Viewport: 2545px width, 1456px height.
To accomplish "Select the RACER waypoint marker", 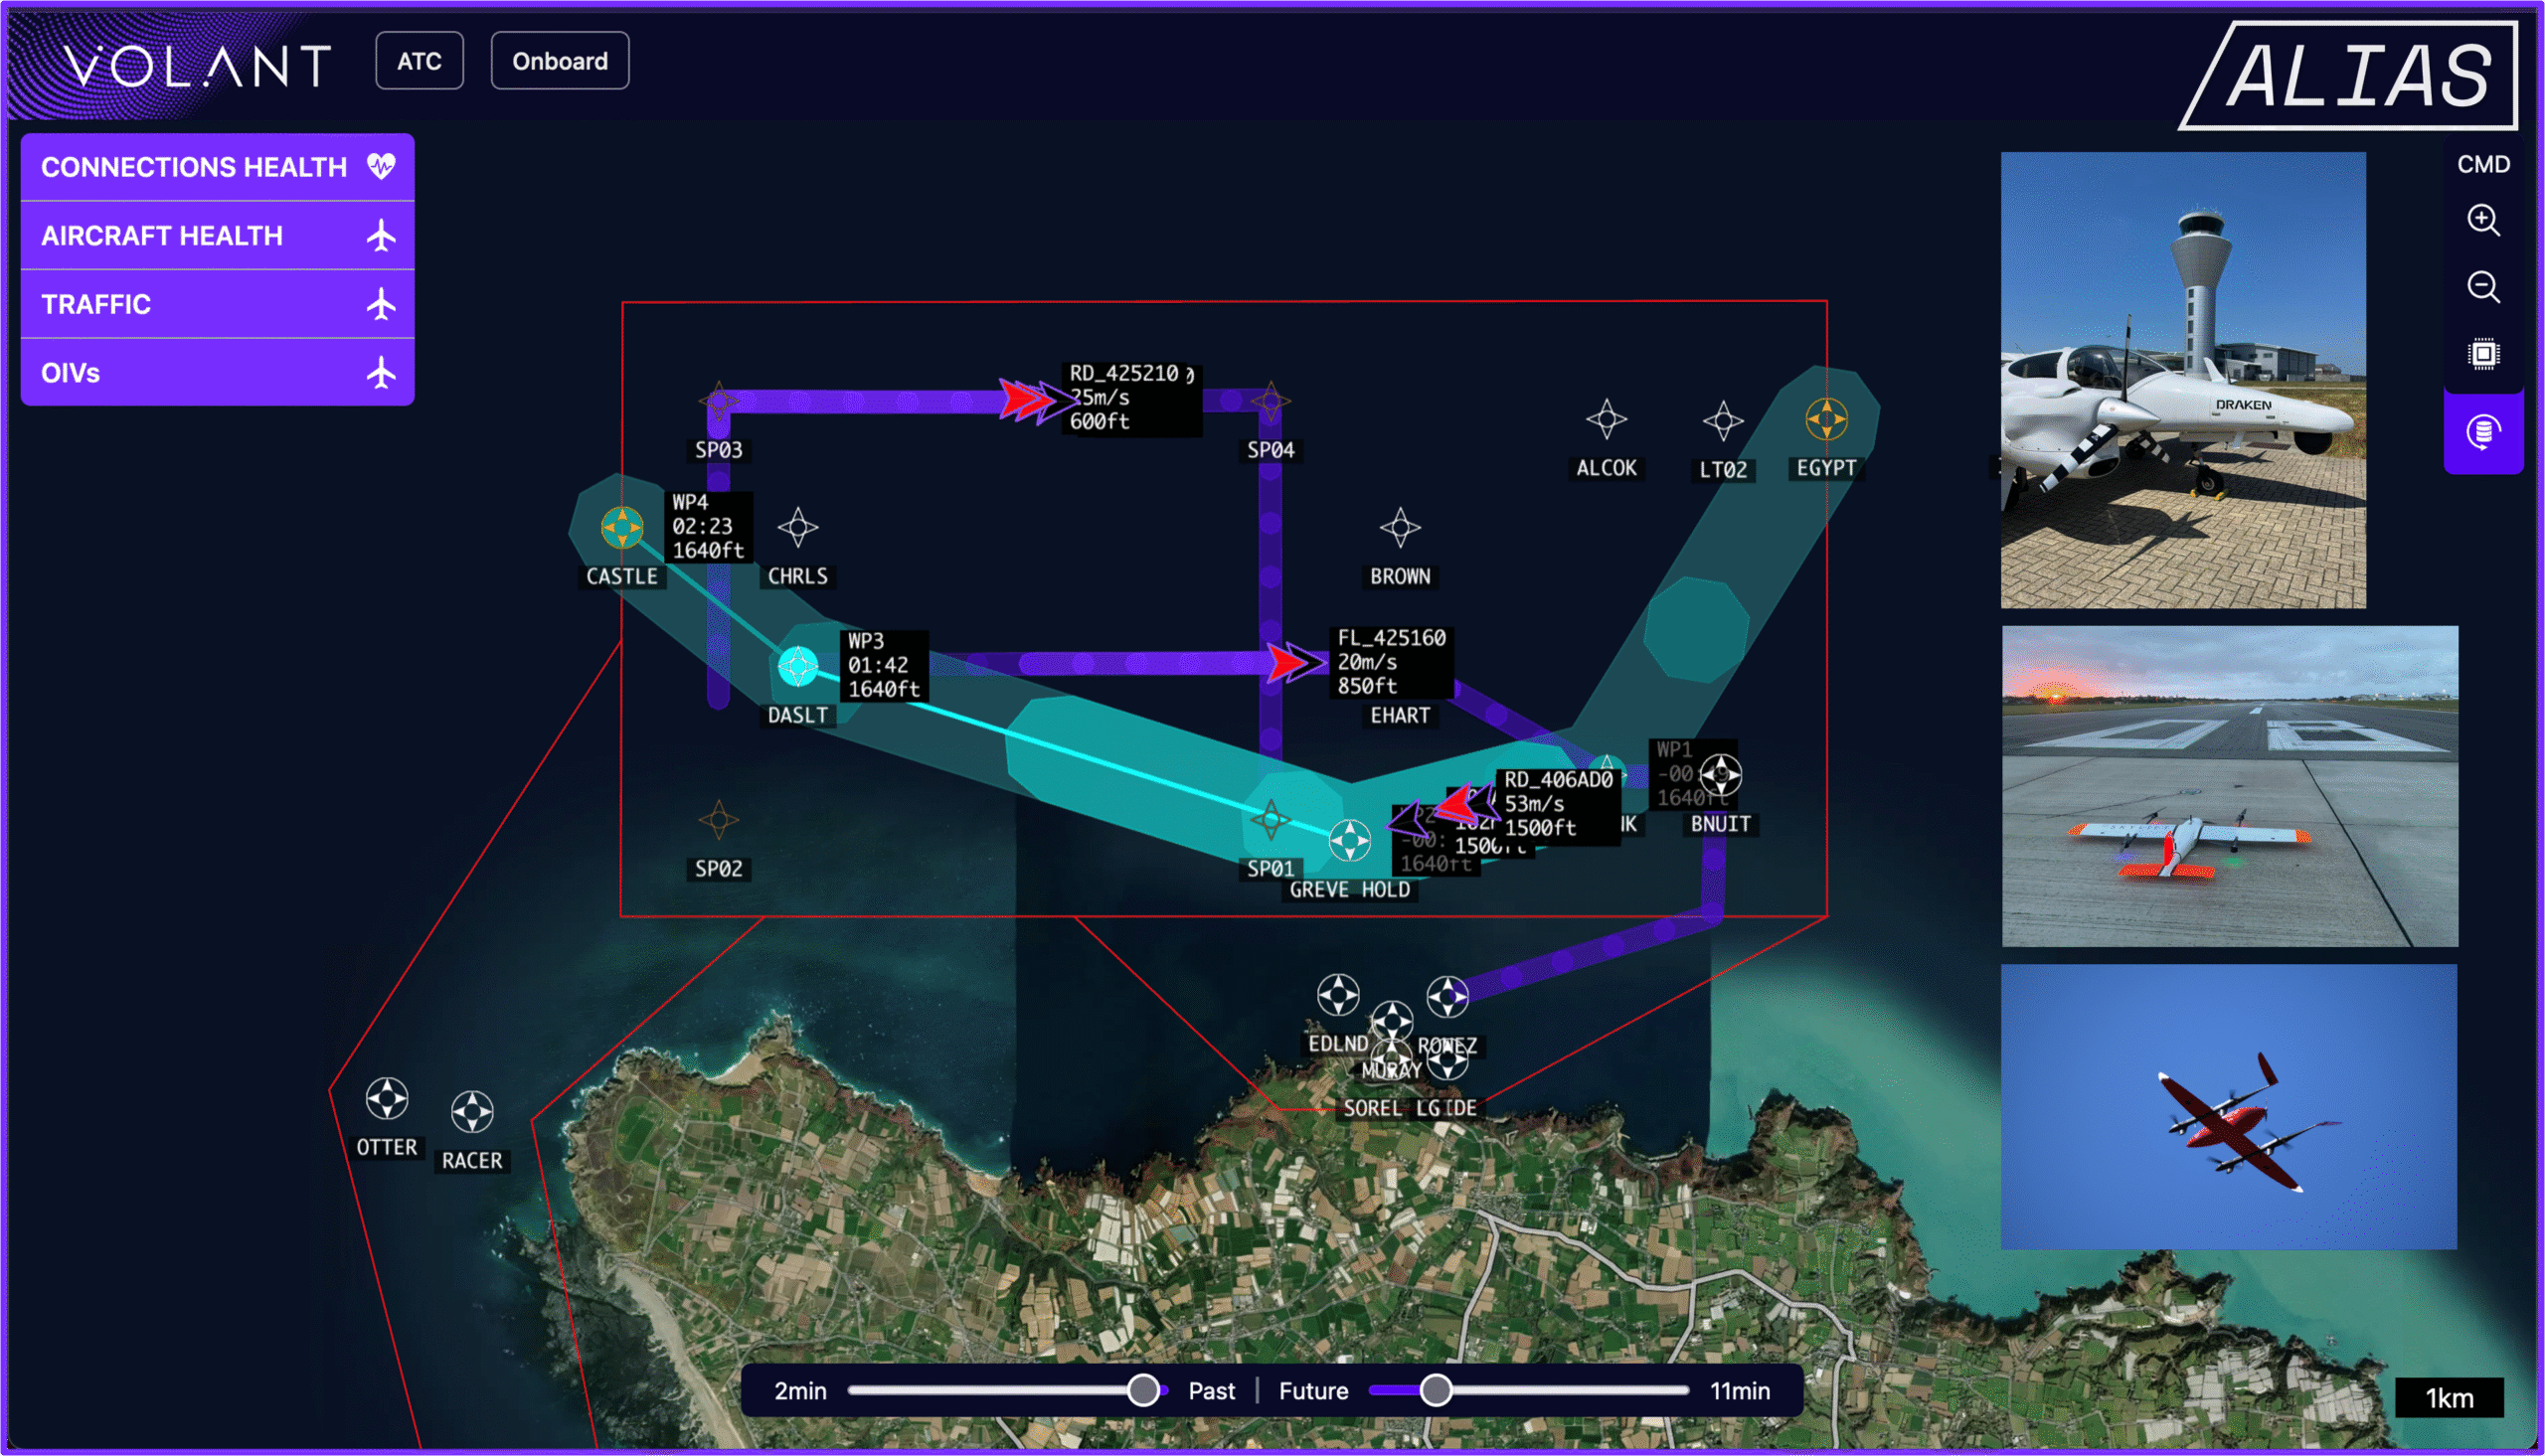I will [x=472, y=1111].
